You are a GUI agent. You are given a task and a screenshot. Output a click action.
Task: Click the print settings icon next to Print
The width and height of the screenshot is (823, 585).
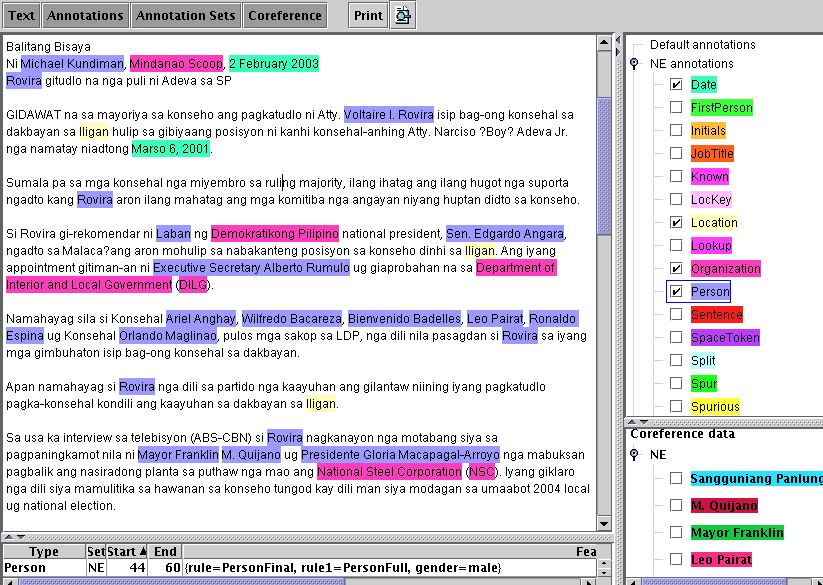pyautogui.click(x=403, y=16)
